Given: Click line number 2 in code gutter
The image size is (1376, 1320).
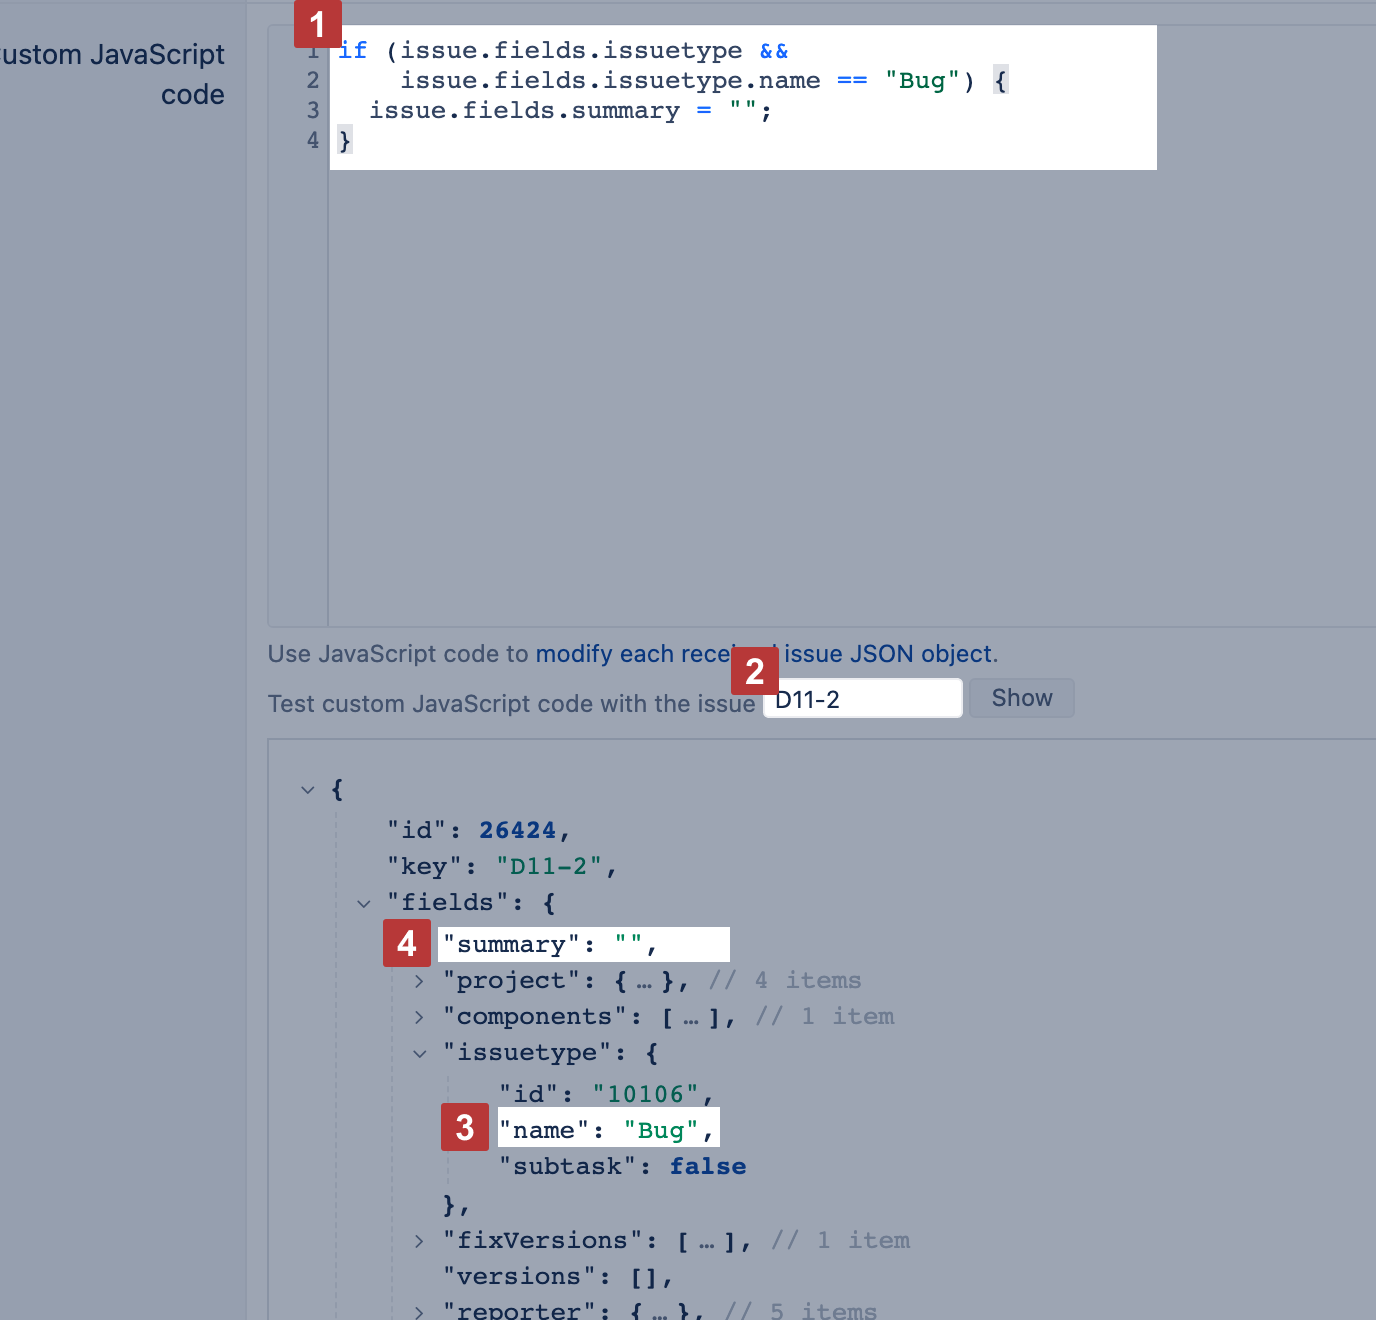Looking at the screenshot, I should [x=313, y=80].
